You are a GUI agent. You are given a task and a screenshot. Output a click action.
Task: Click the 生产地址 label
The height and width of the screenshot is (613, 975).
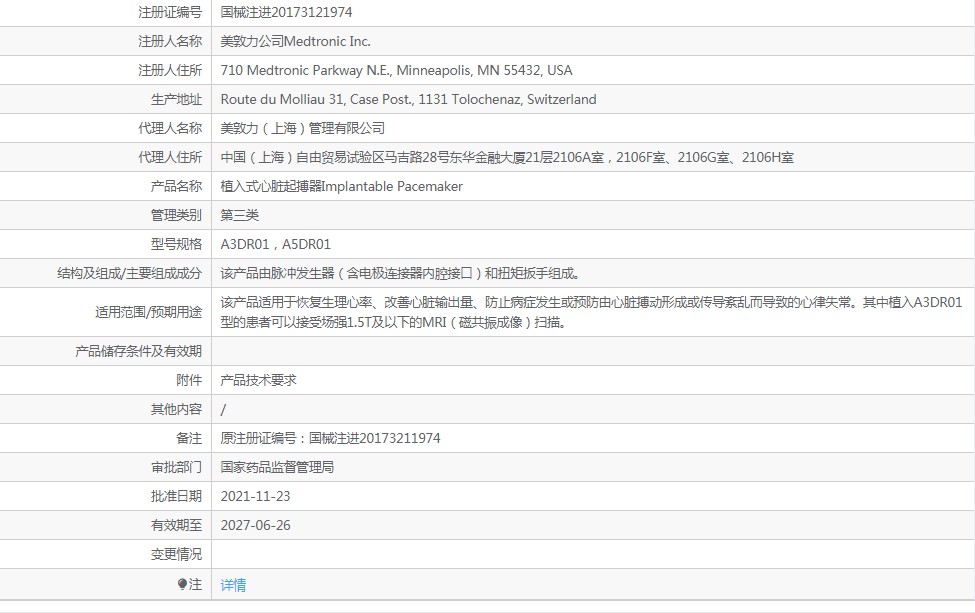pos(177,99)
